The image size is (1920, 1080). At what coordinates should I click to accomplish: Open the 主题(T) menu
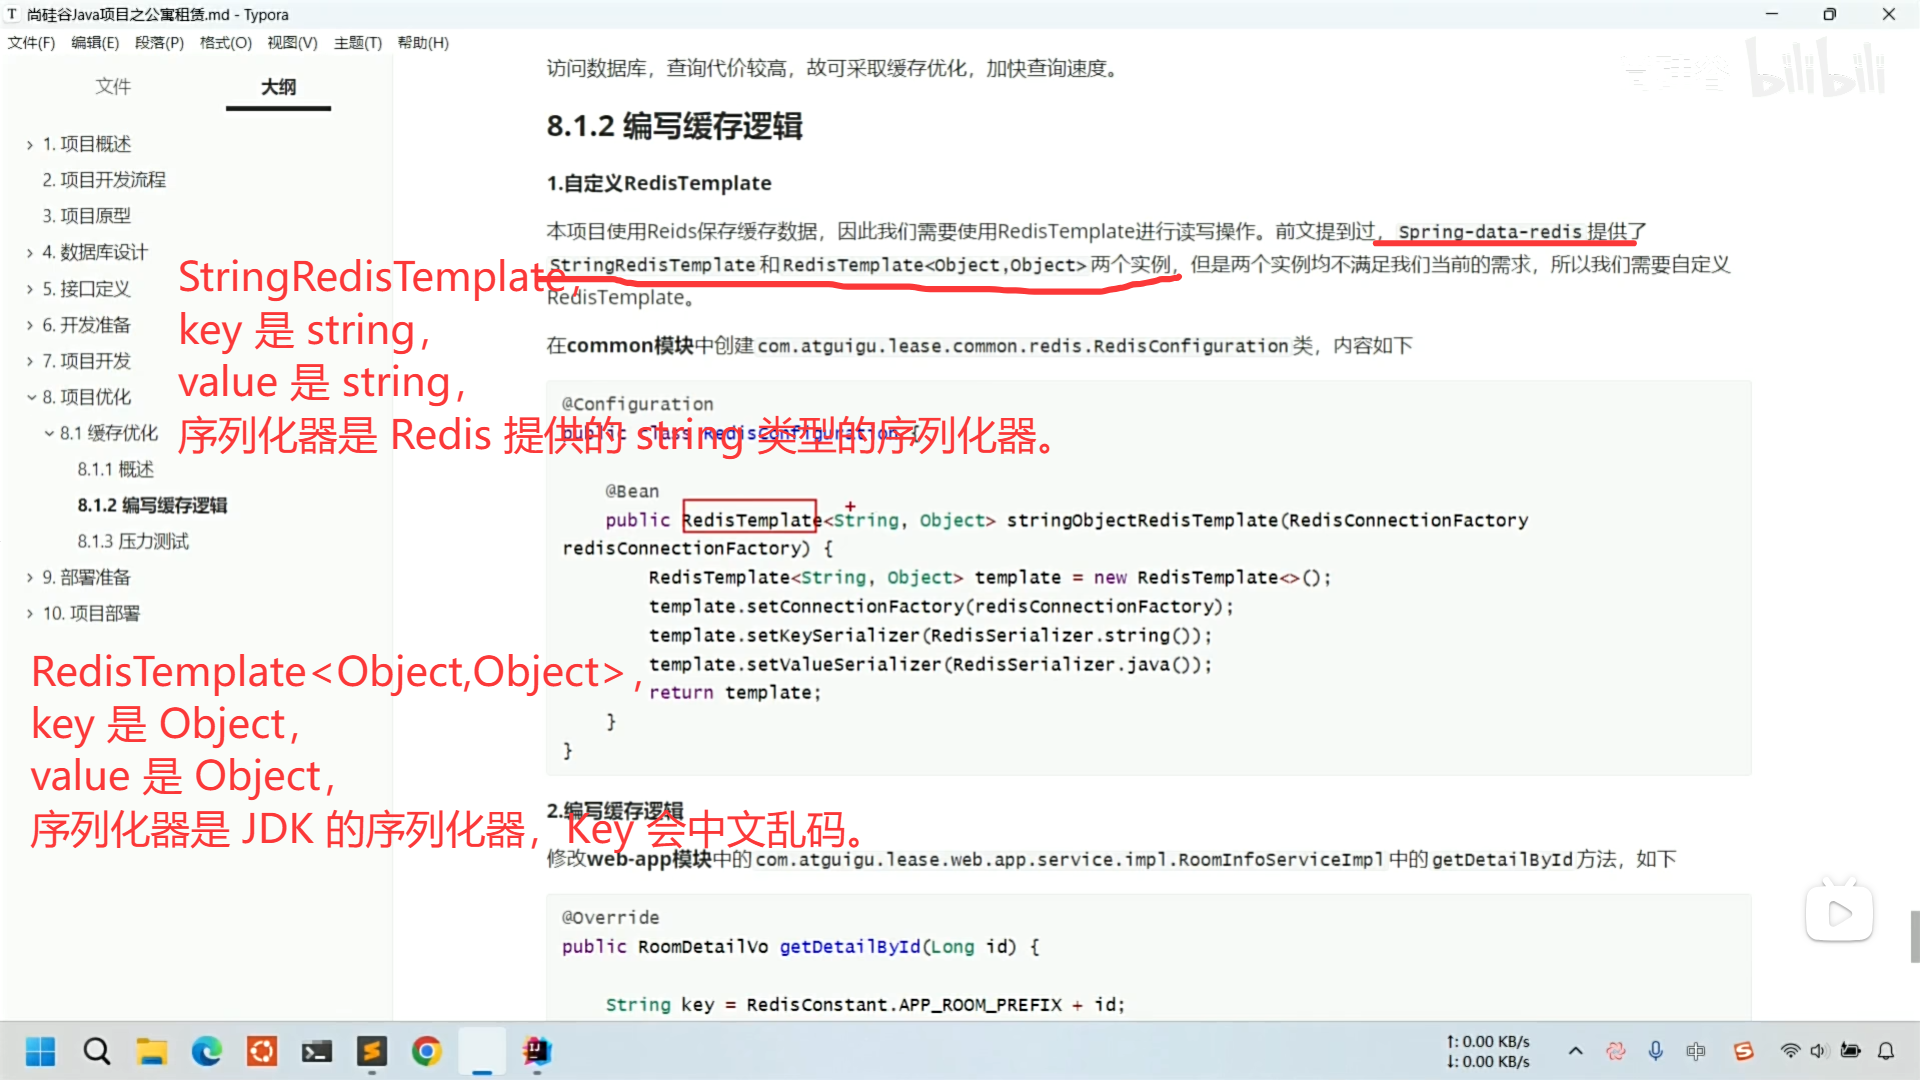click(357, 43)
